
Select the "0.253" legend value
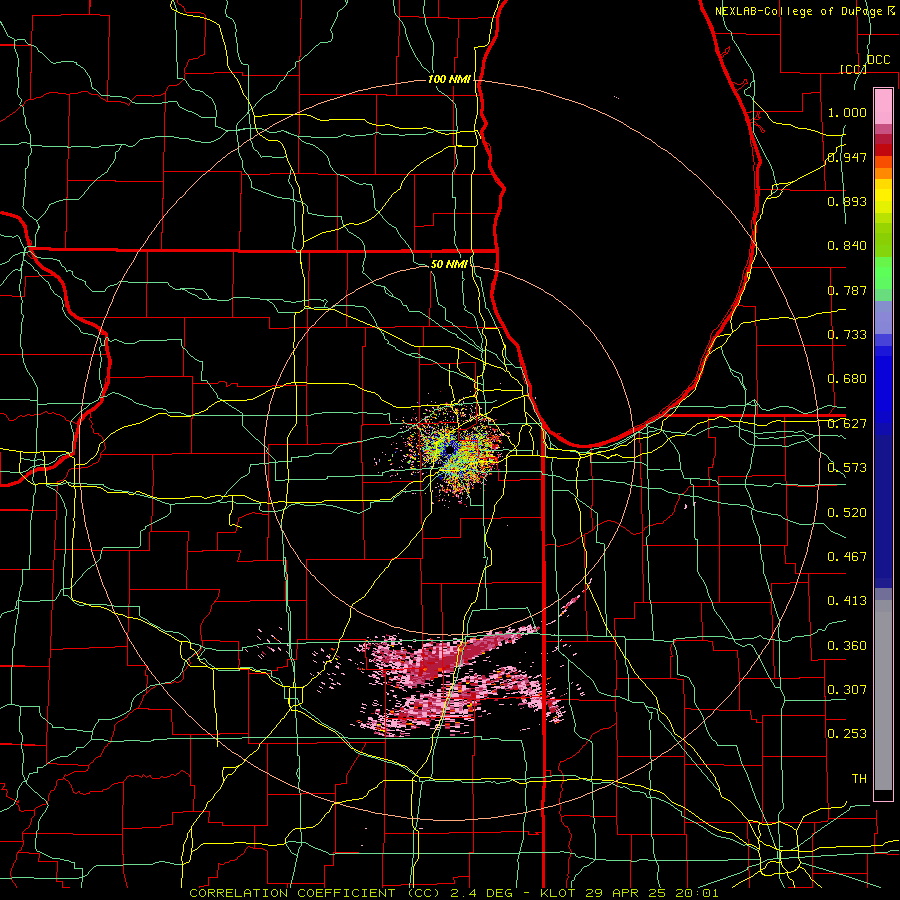pos(847,734)
